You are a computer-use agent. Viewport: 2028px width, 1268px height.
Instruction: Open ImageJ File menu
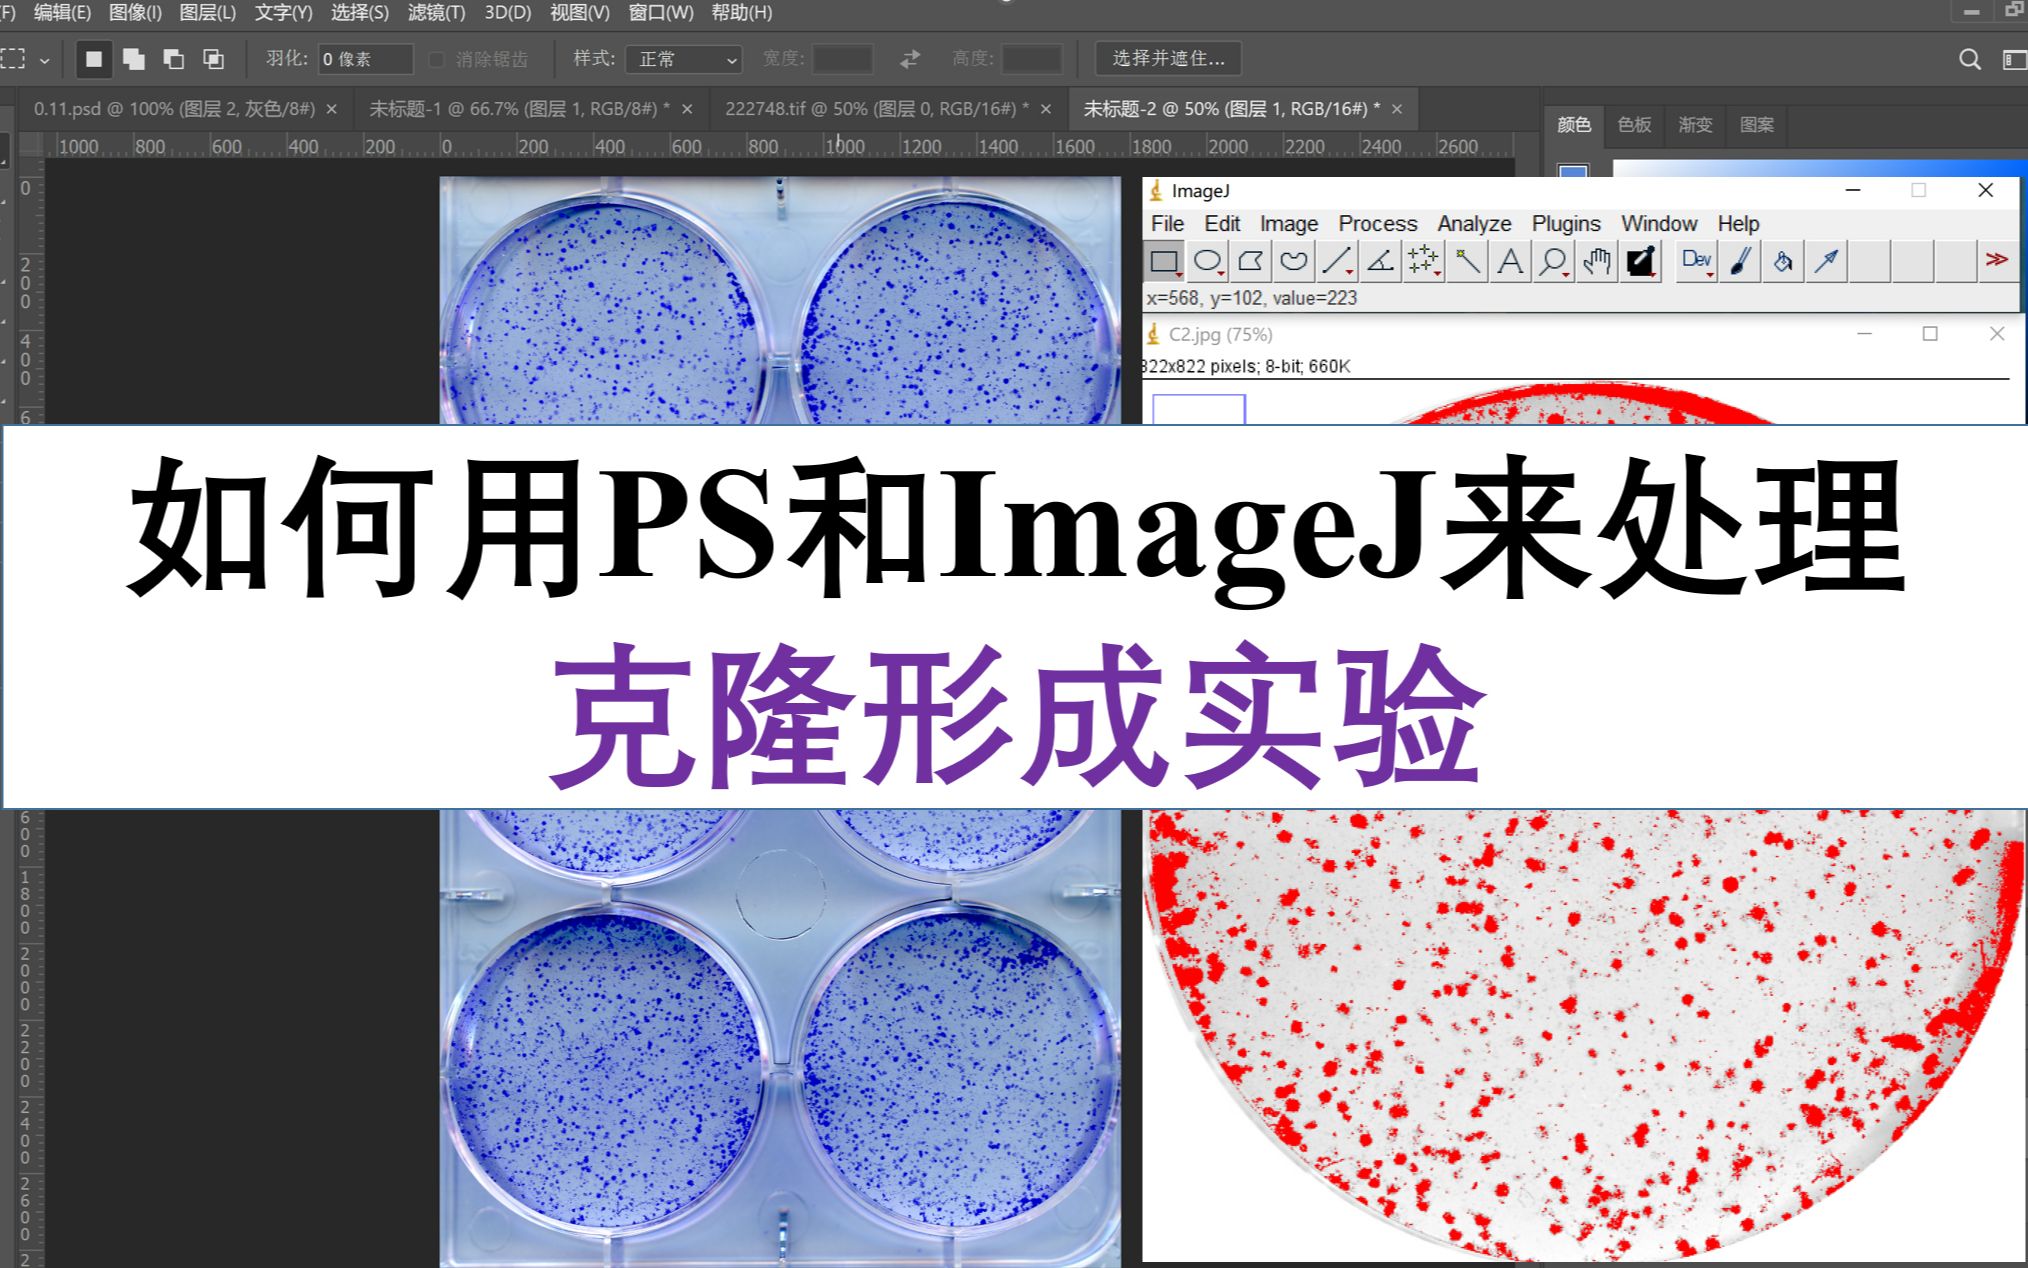click(x=1167, y=223)
